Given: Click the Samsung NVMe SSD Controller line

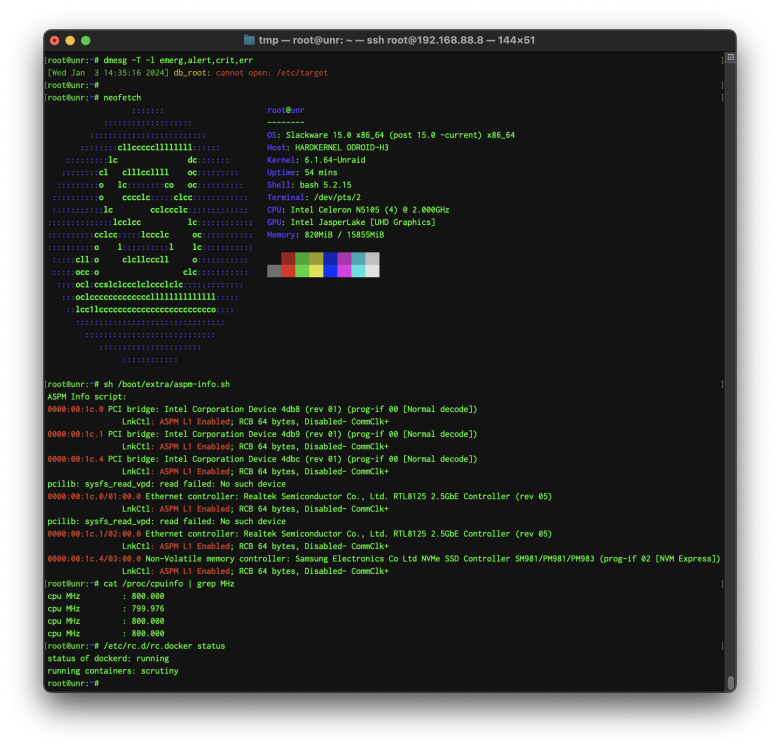Looking at the screenshot, I should pos(384,558).
